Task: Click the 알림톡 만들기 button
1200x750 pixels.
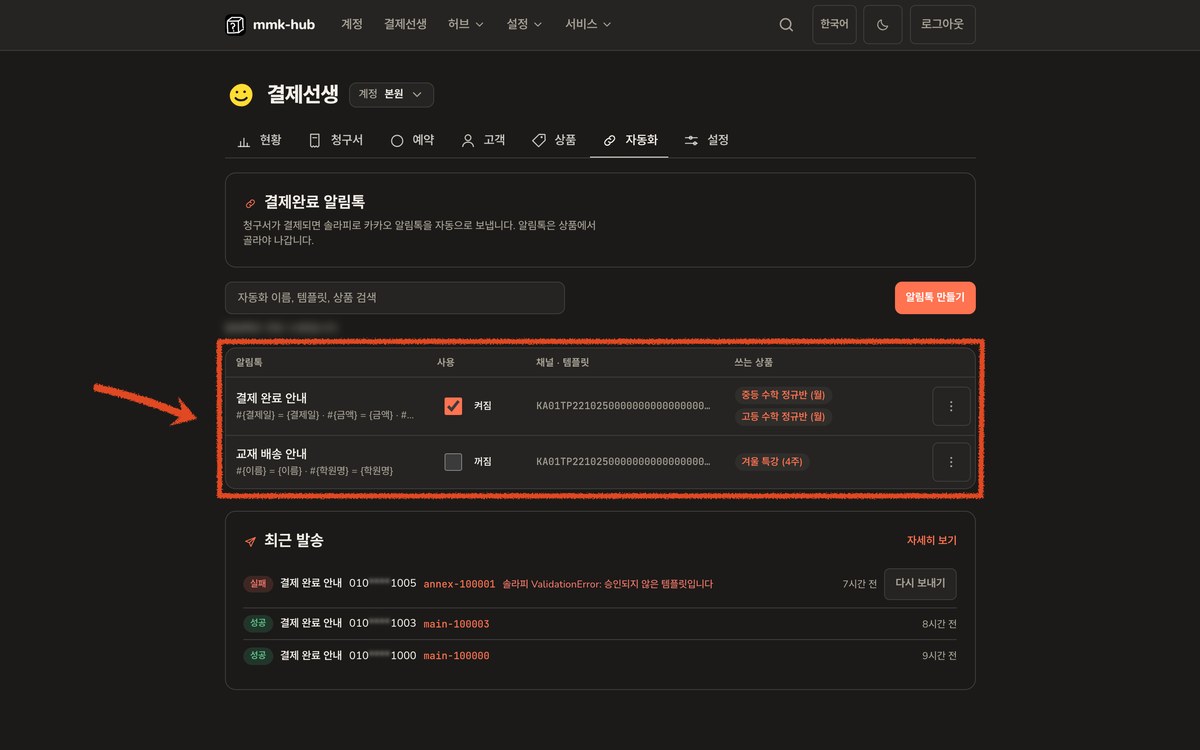Action: point(935,298)
